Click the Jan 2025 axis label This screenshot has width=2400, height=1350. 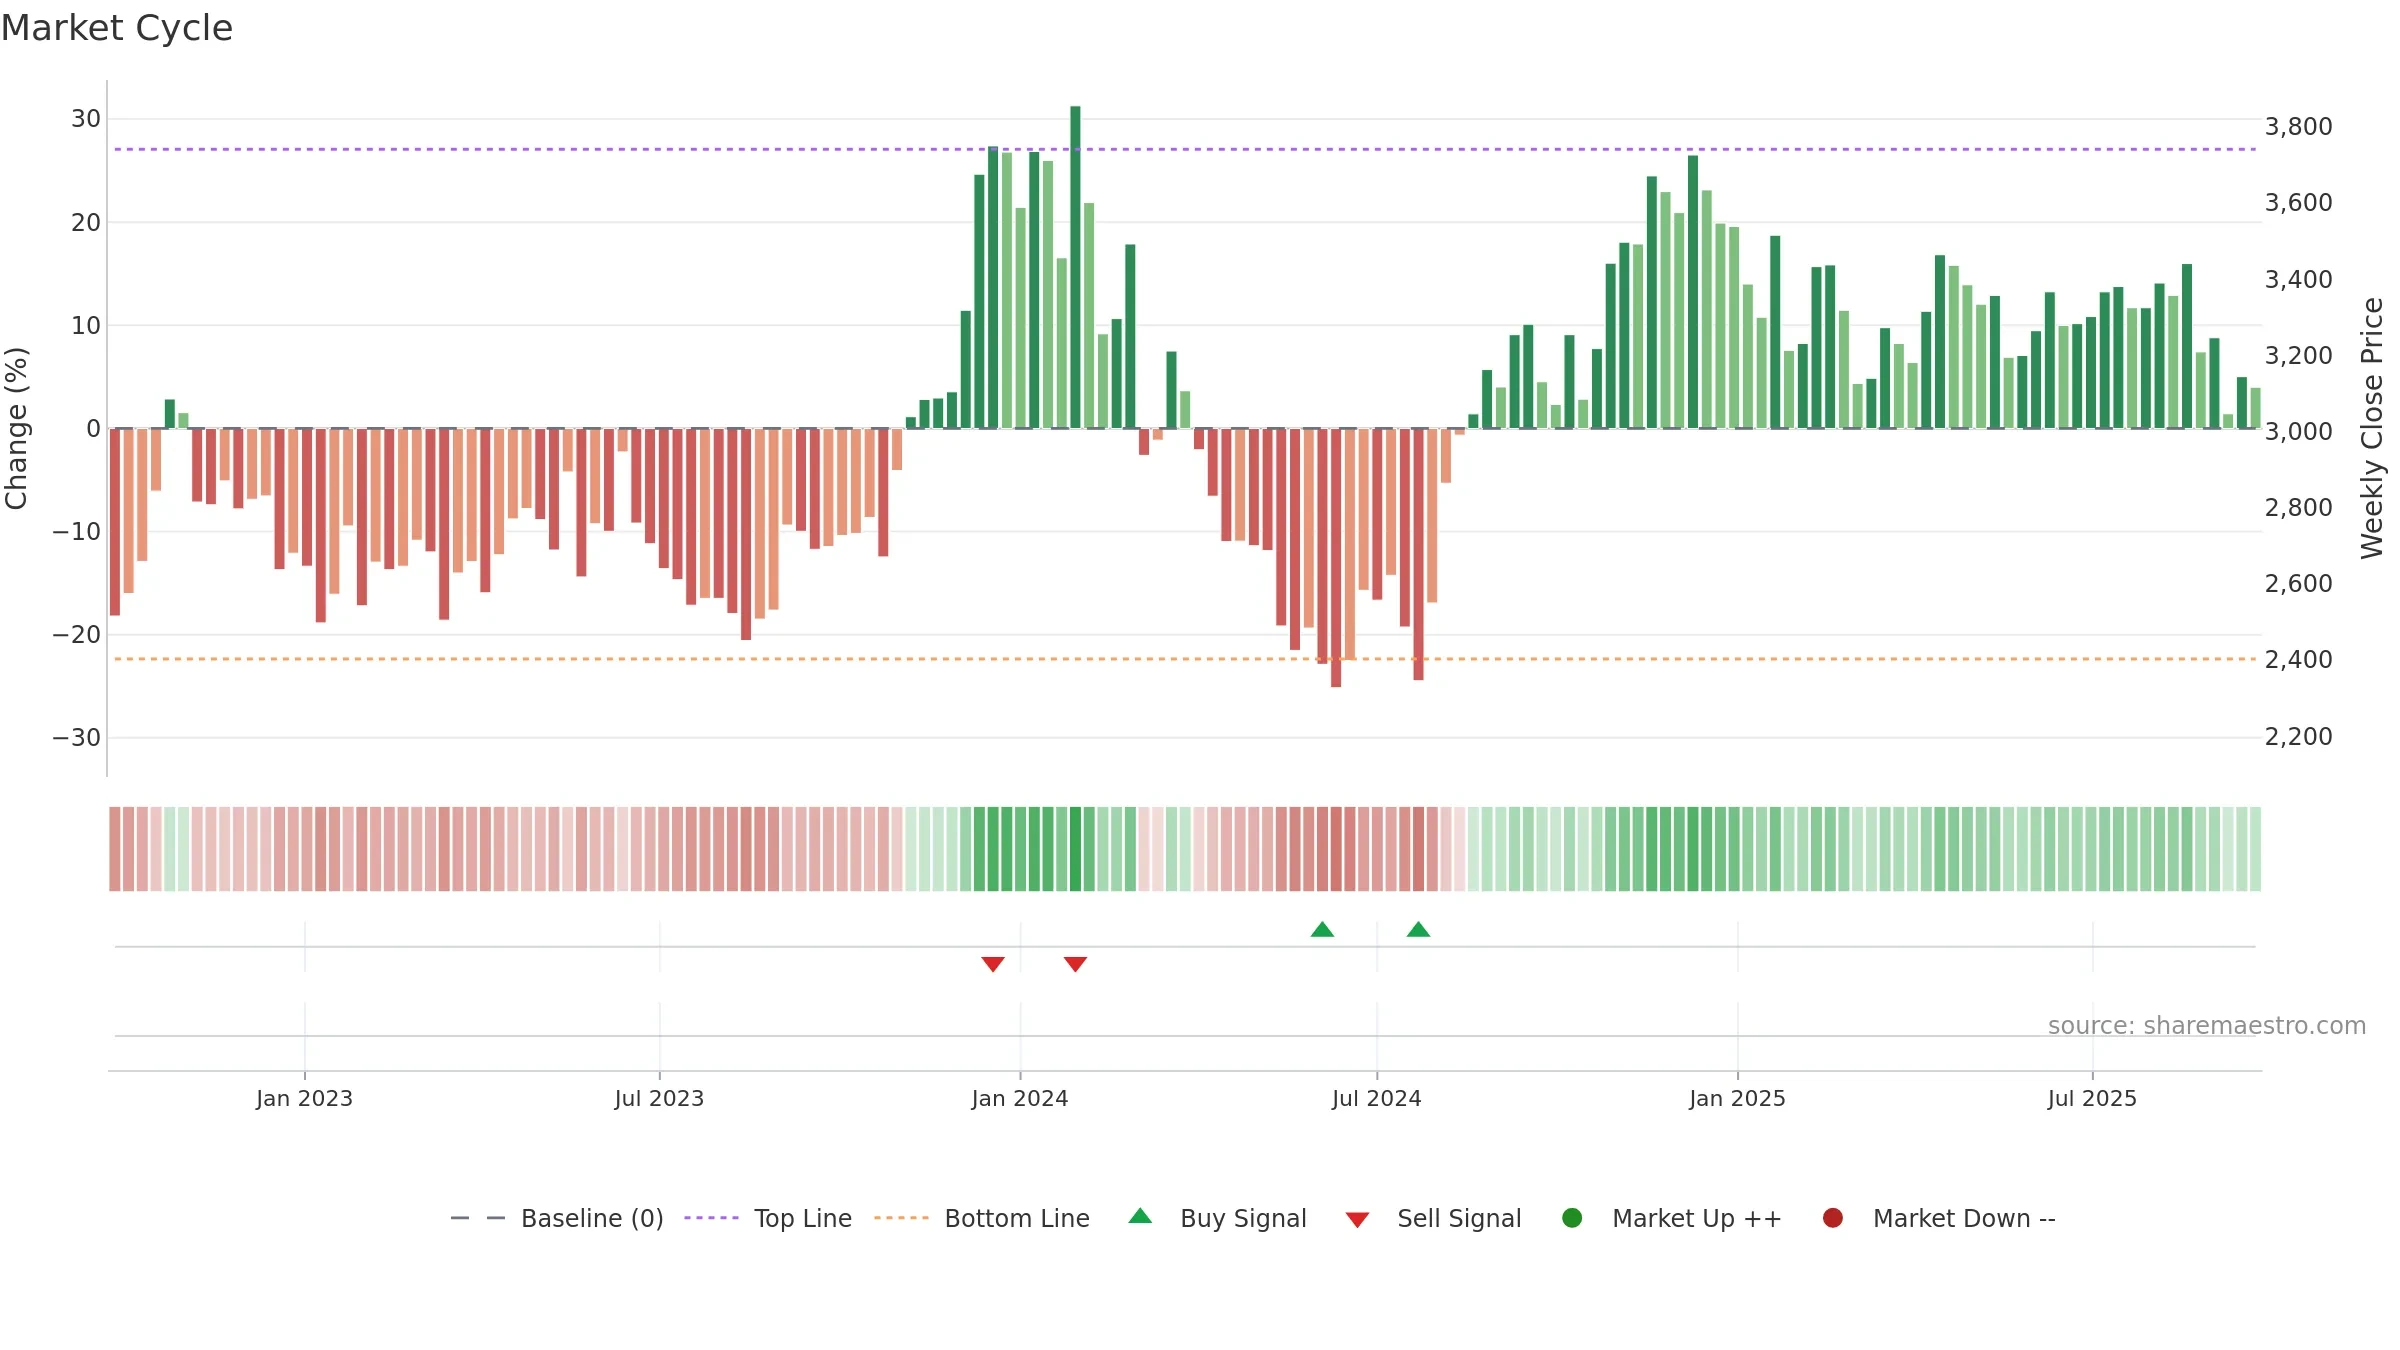pyautogui.click(x=1737, y=1099)
